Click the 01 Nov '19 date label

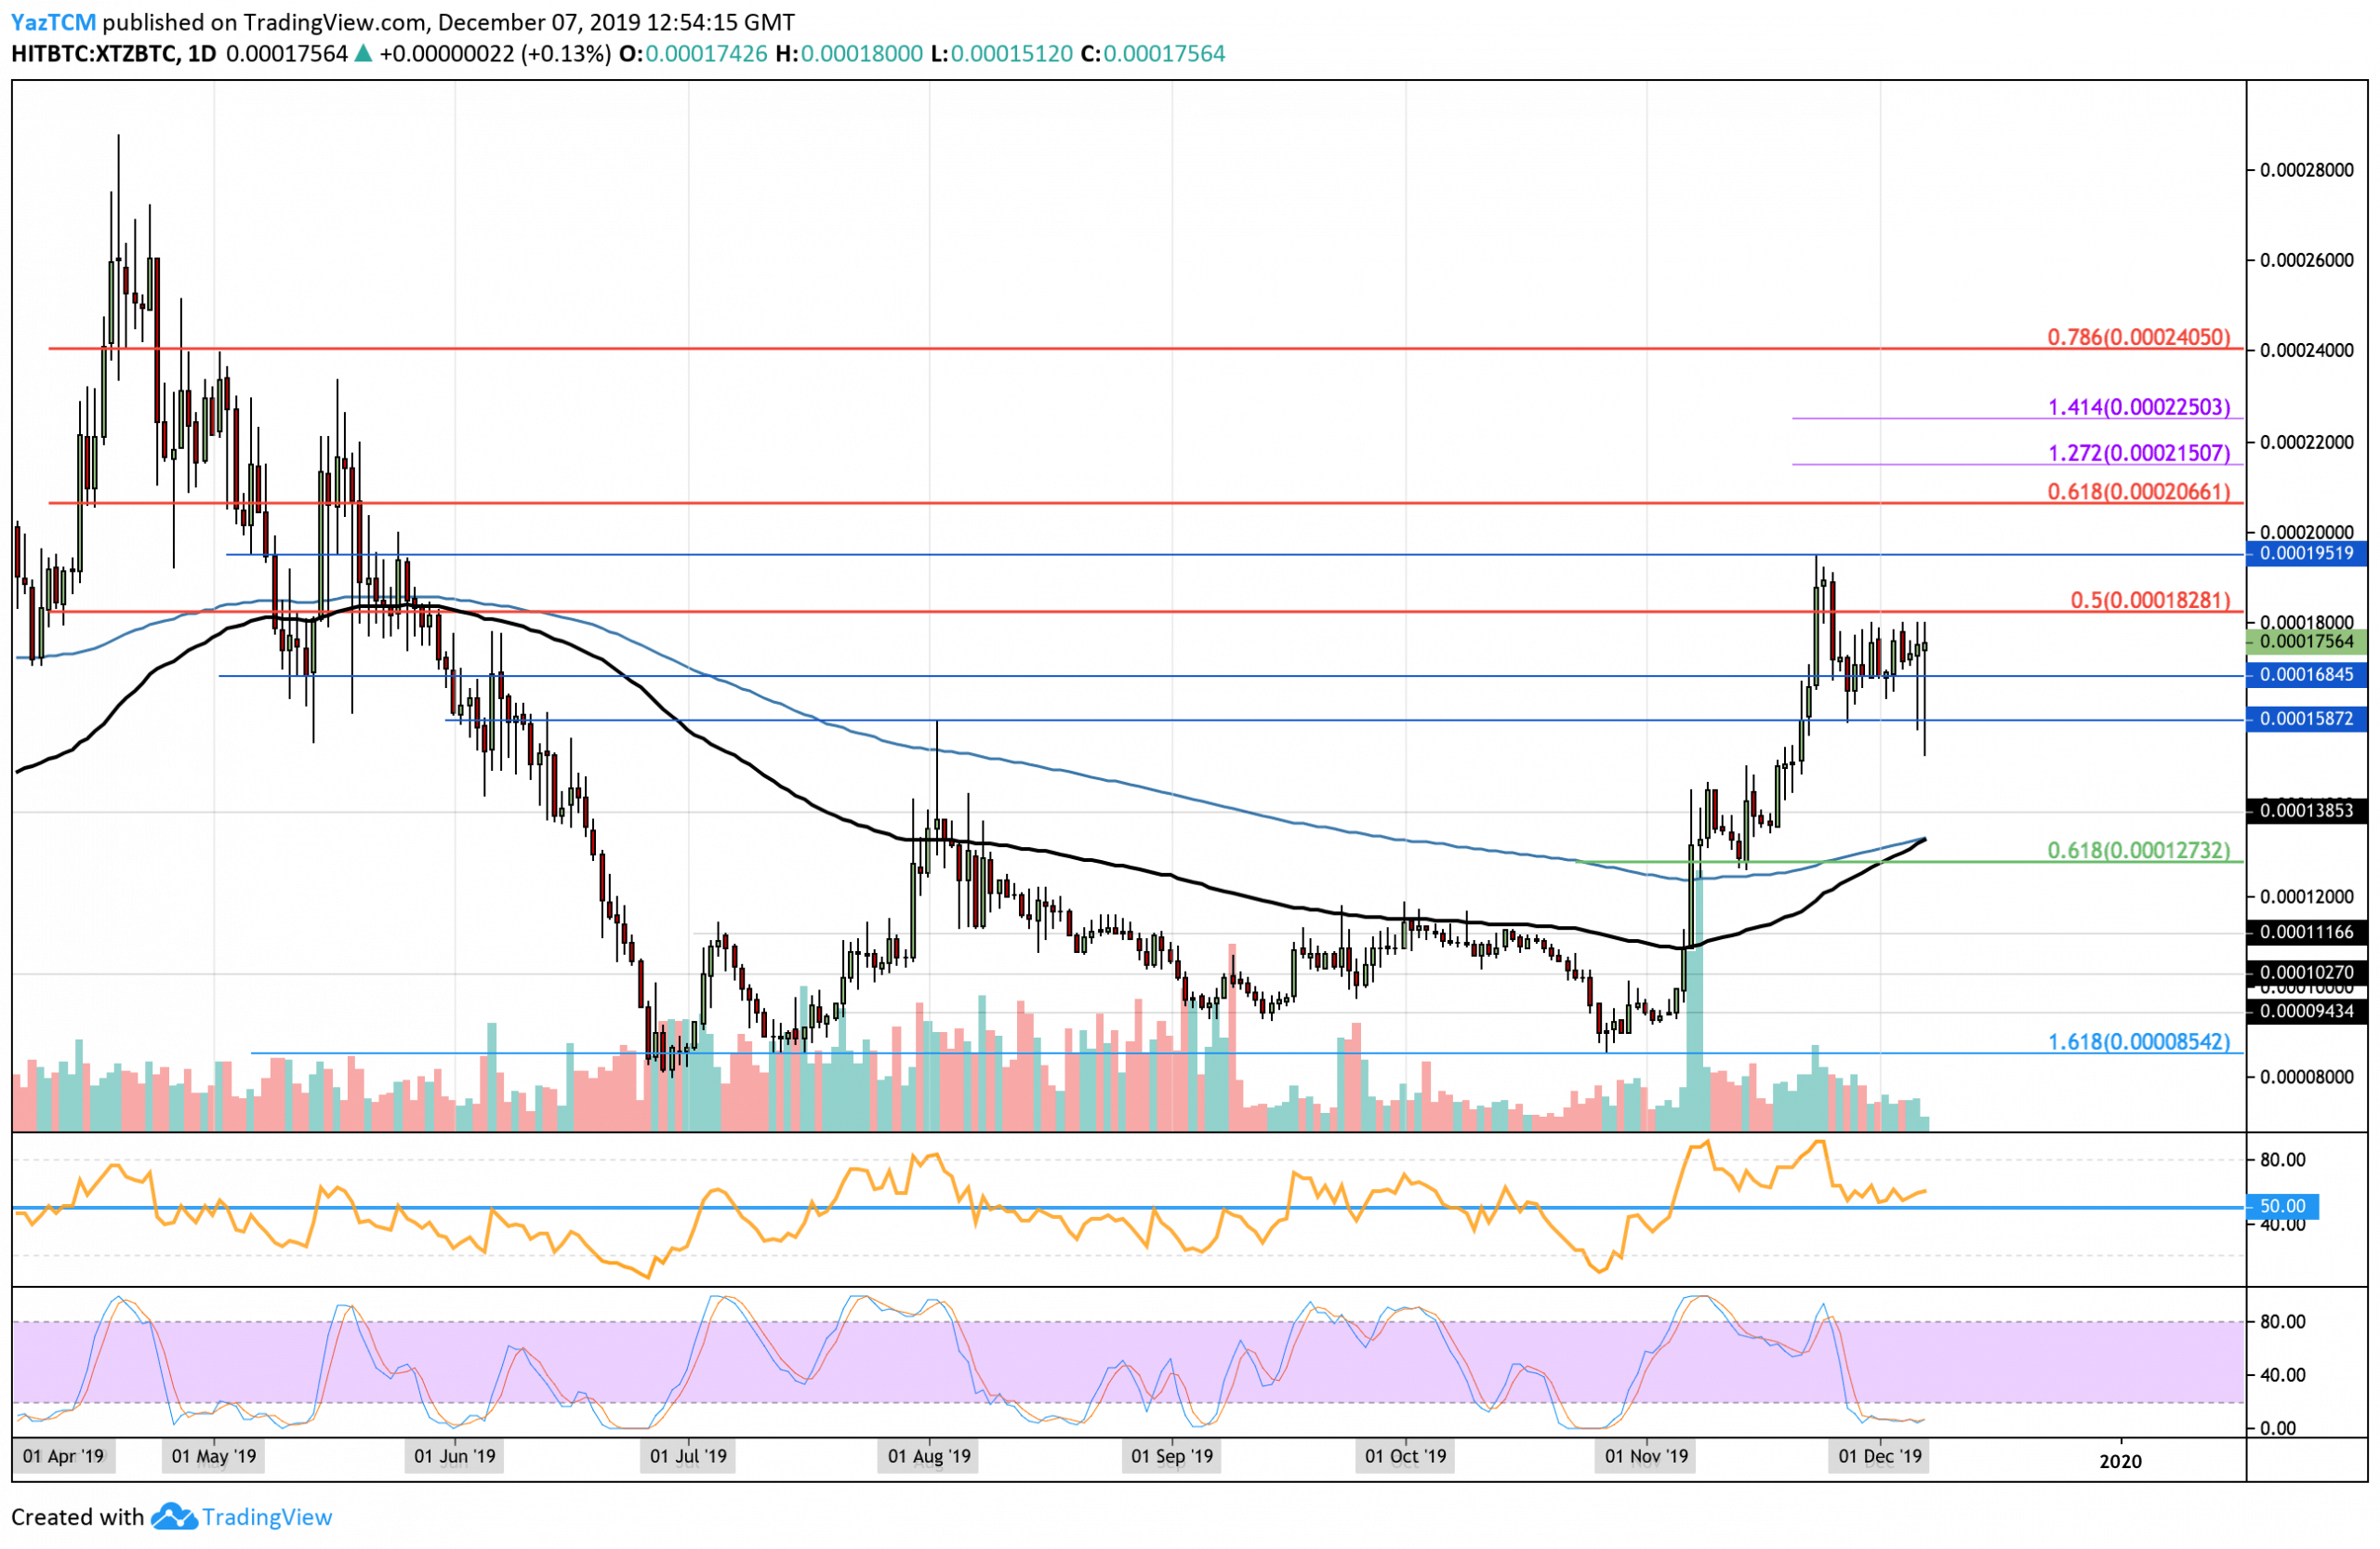[x=1647, y=1457]
